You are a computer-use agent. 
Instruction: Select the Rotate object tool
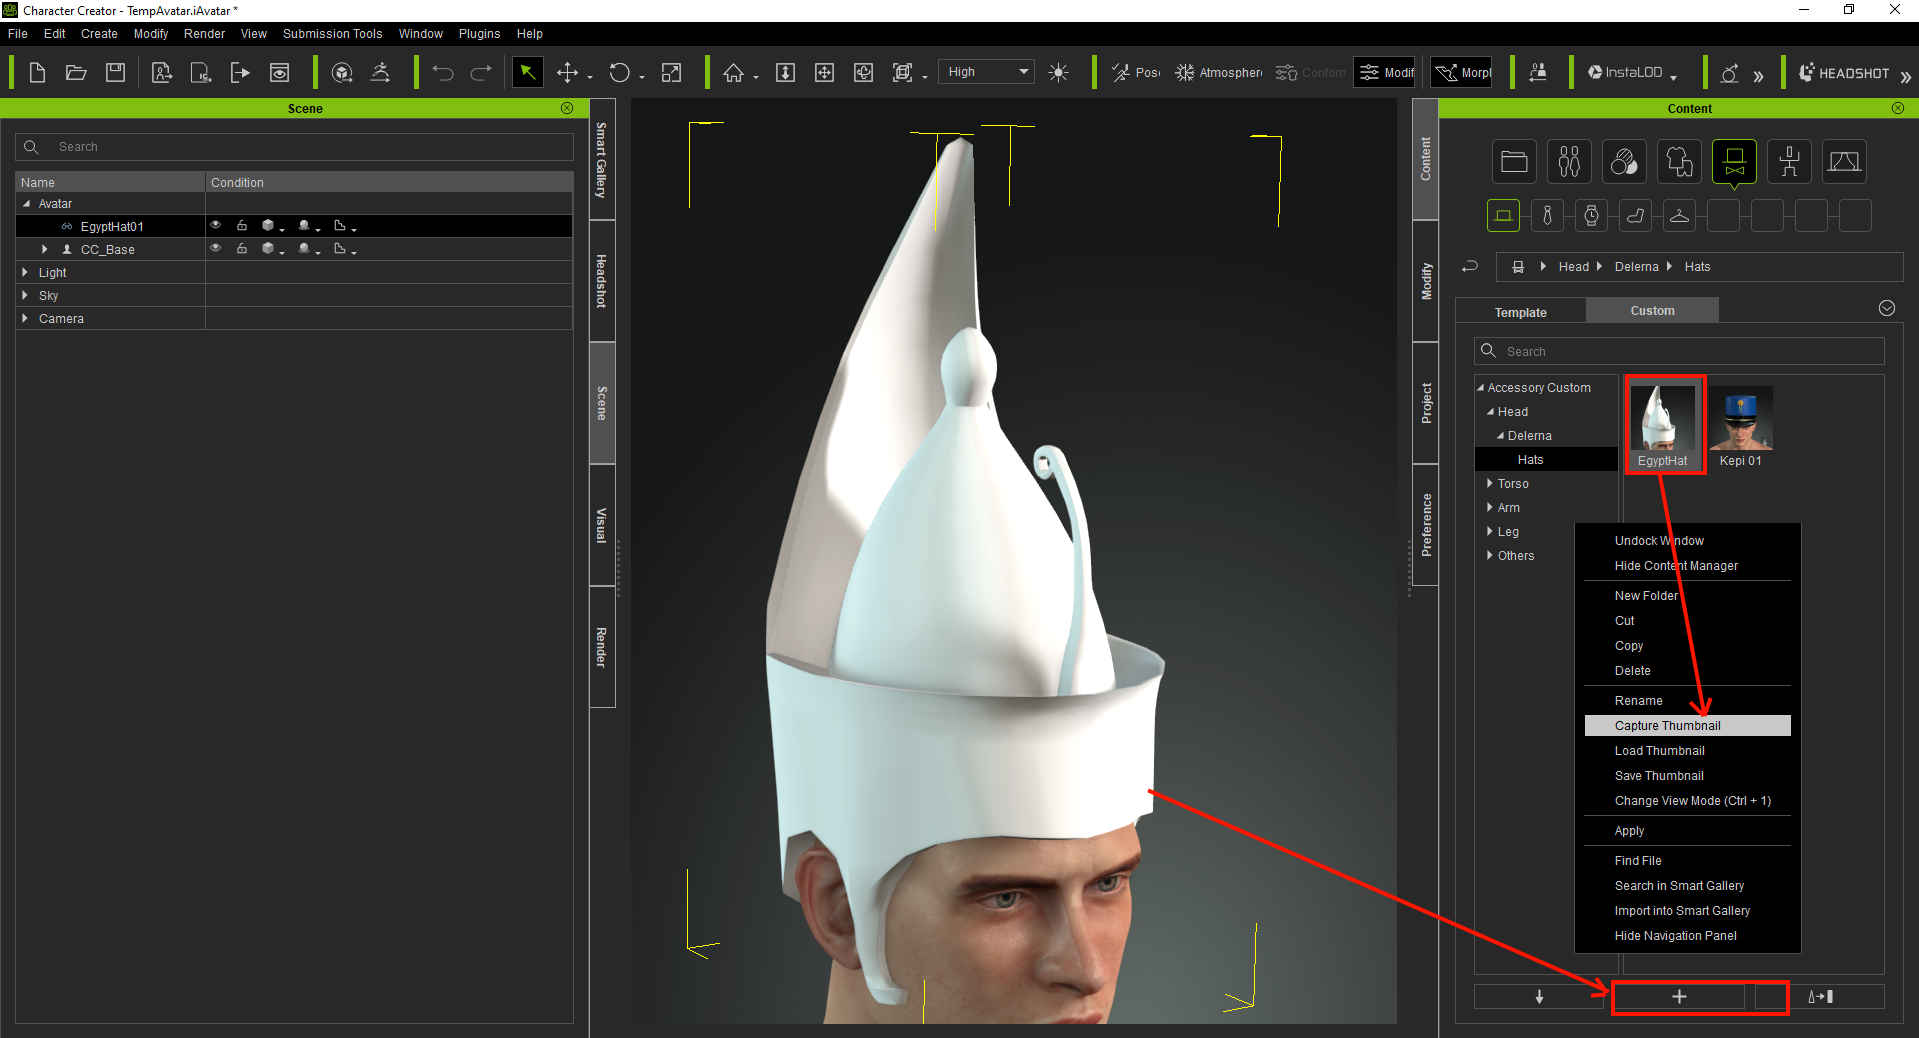[619, 73]
